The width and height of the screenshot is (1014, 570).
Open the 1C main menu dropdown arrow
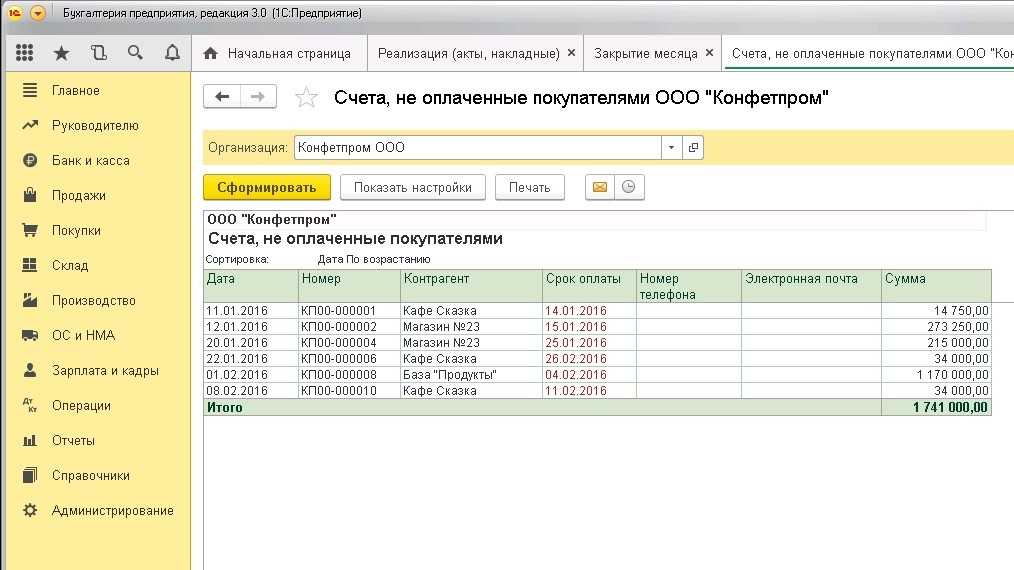click(x=38, y=13)
